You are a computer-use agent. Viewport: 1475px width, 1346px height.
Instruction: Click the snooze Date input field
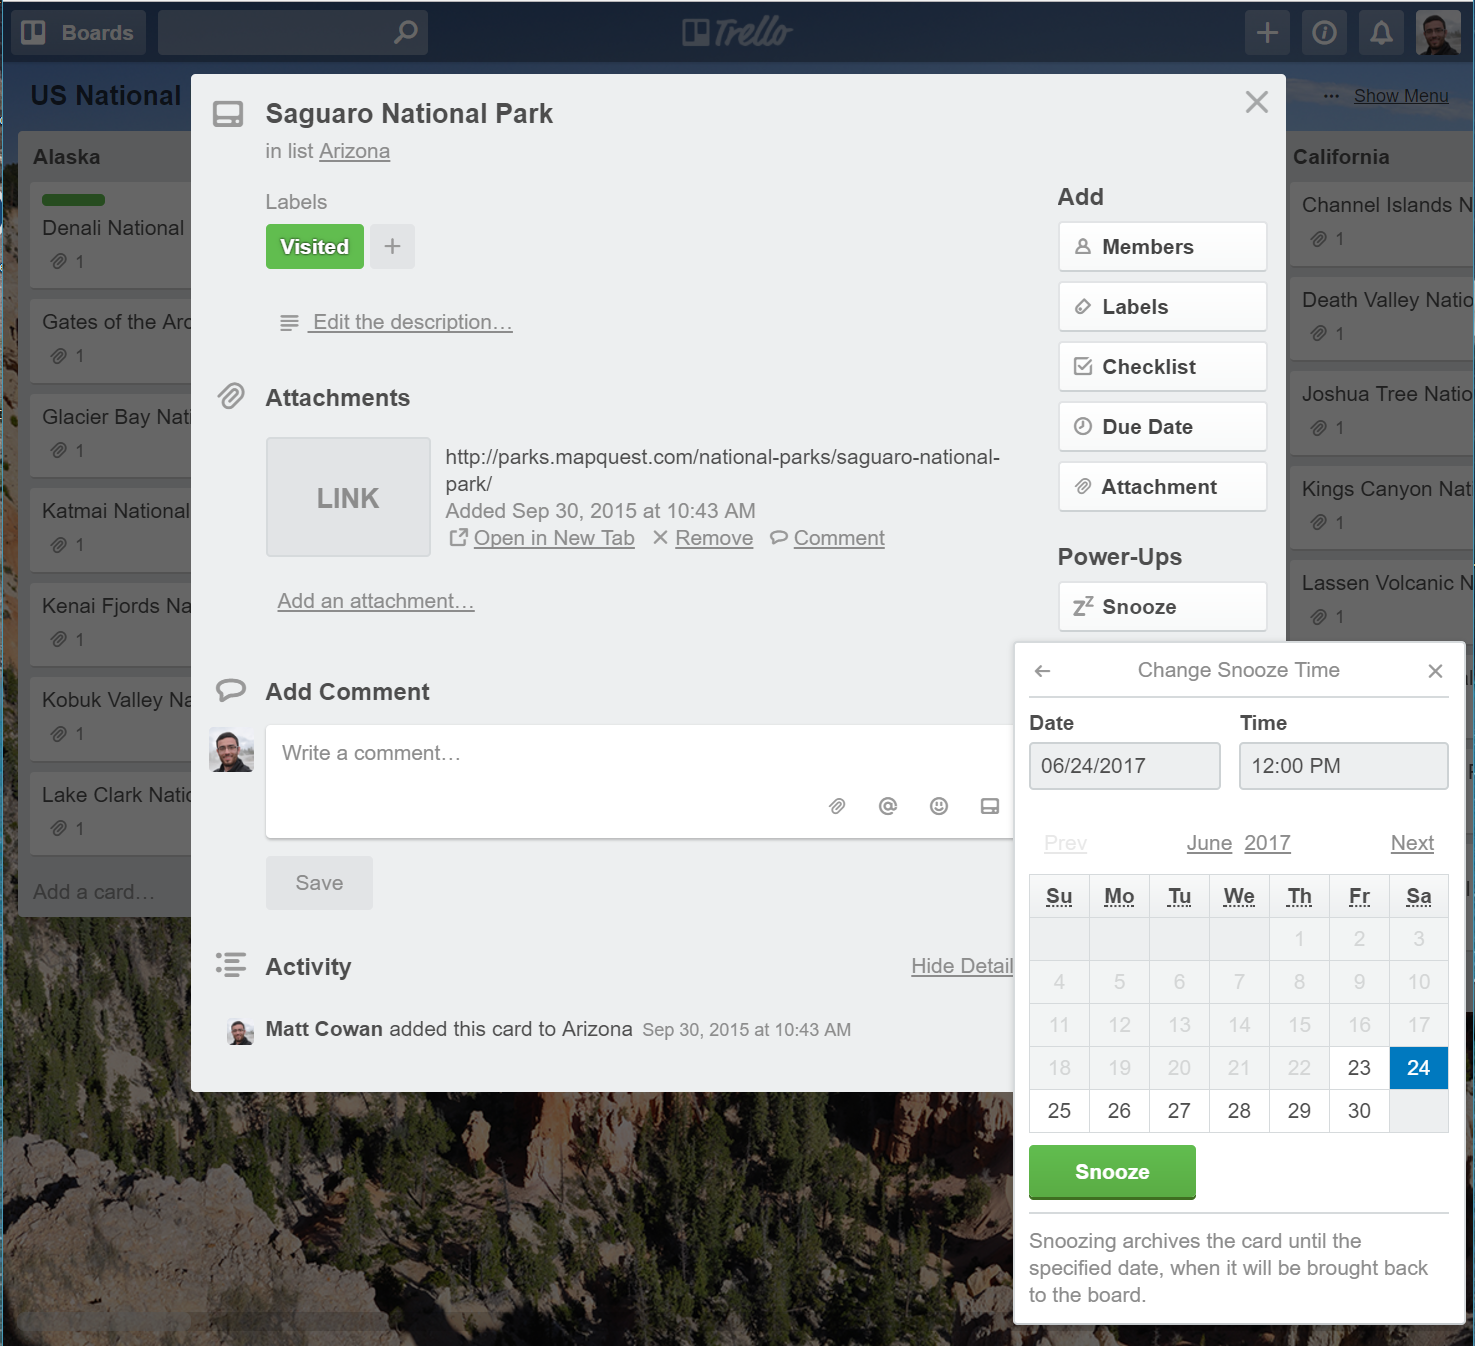[x=1124, y=766]
